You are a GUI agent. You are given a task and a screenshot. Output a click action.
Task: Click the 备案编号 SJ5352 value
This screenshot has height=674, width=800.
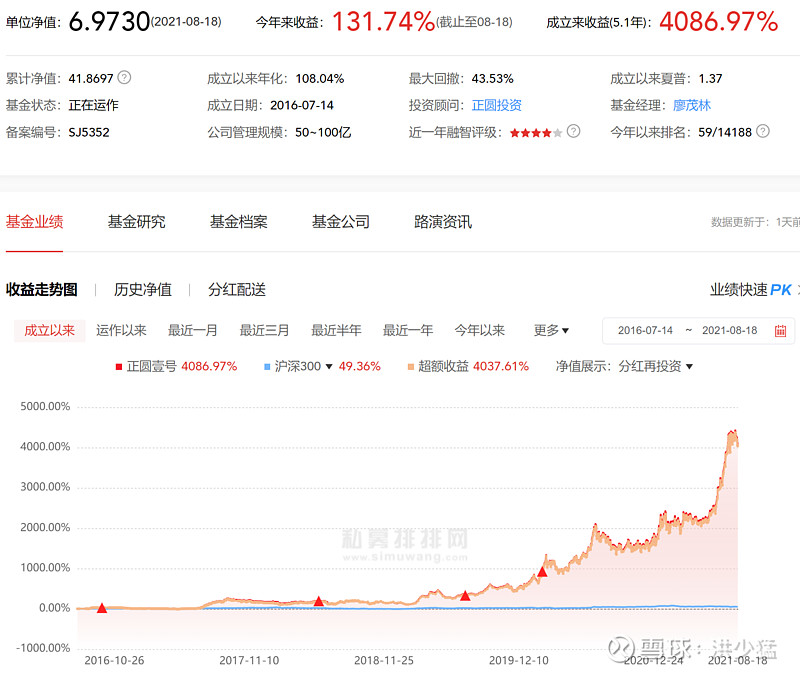[x=89, y=132]
